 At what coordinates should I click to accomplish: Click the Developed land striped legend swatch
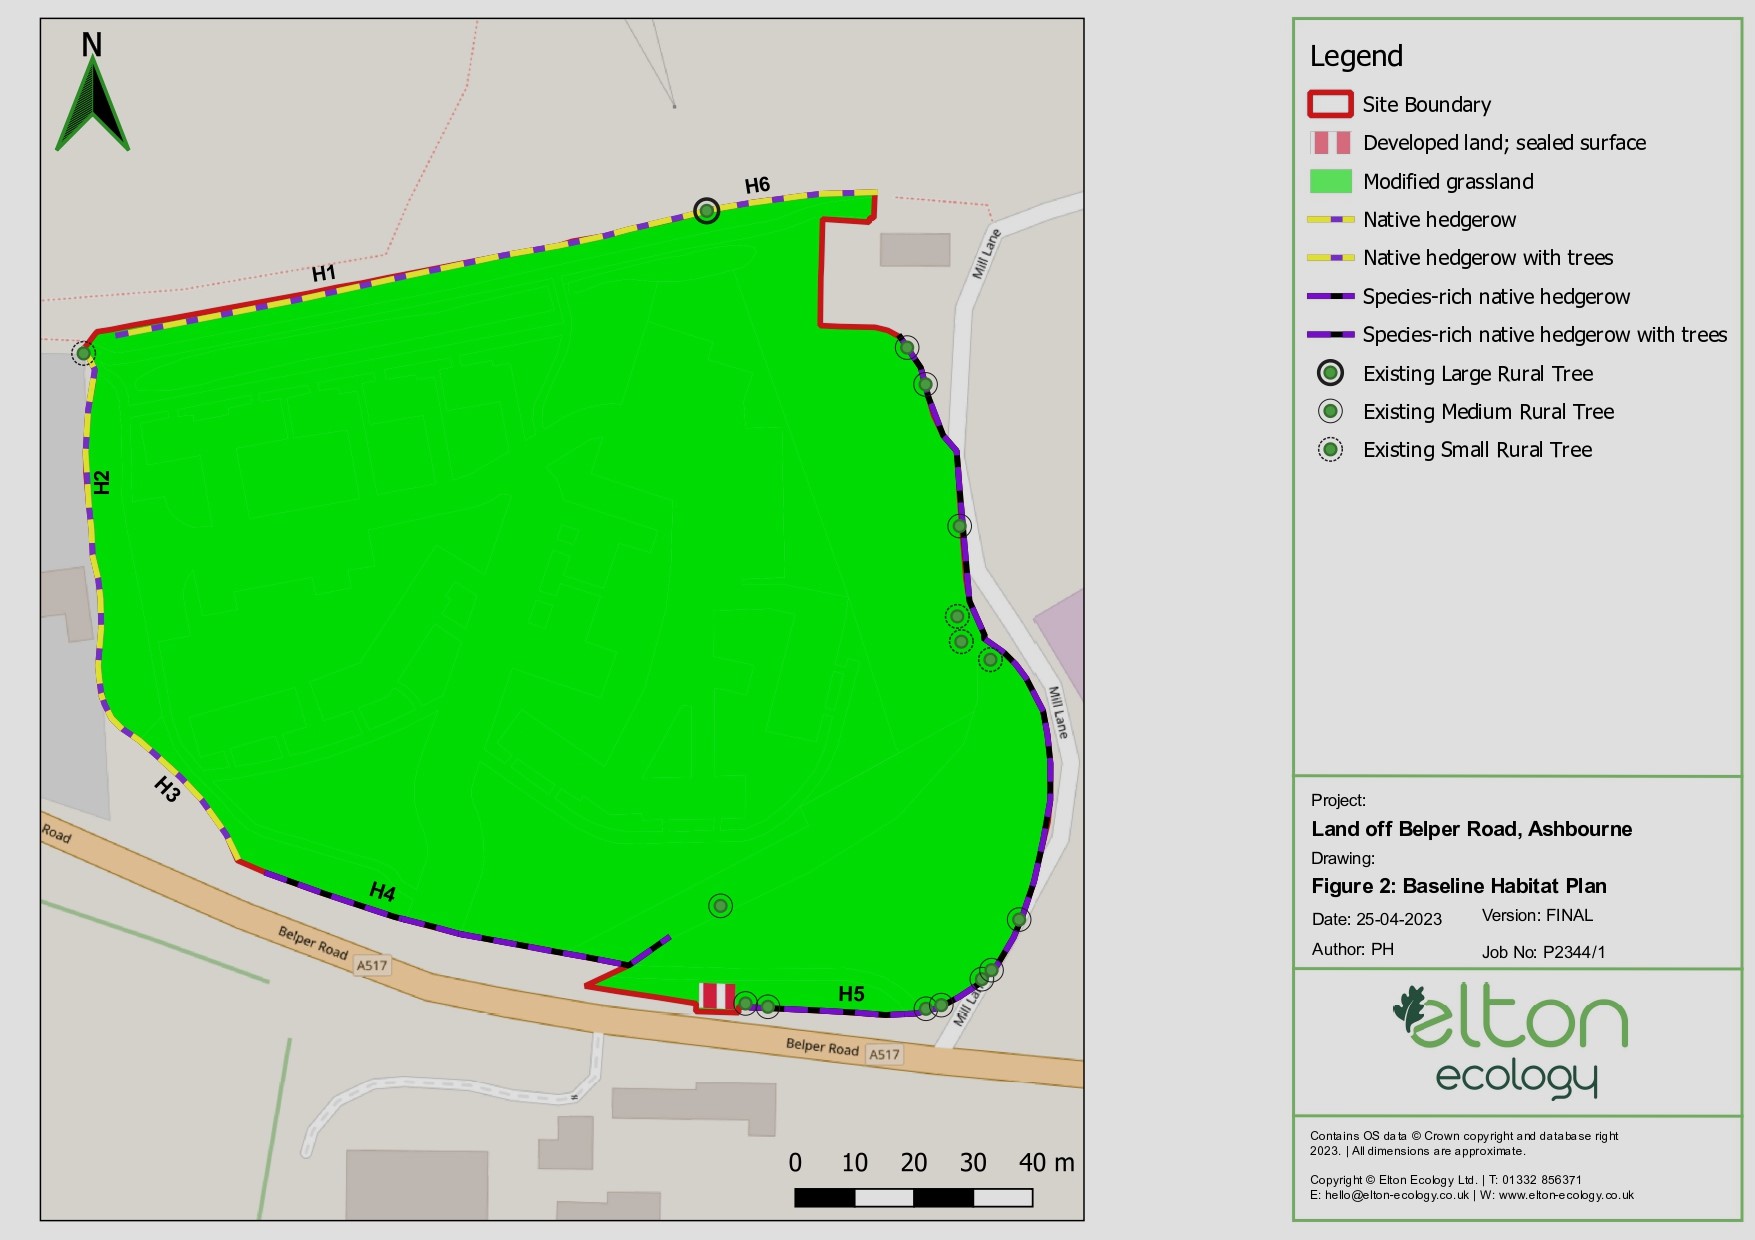click(x=1330, y=143)
